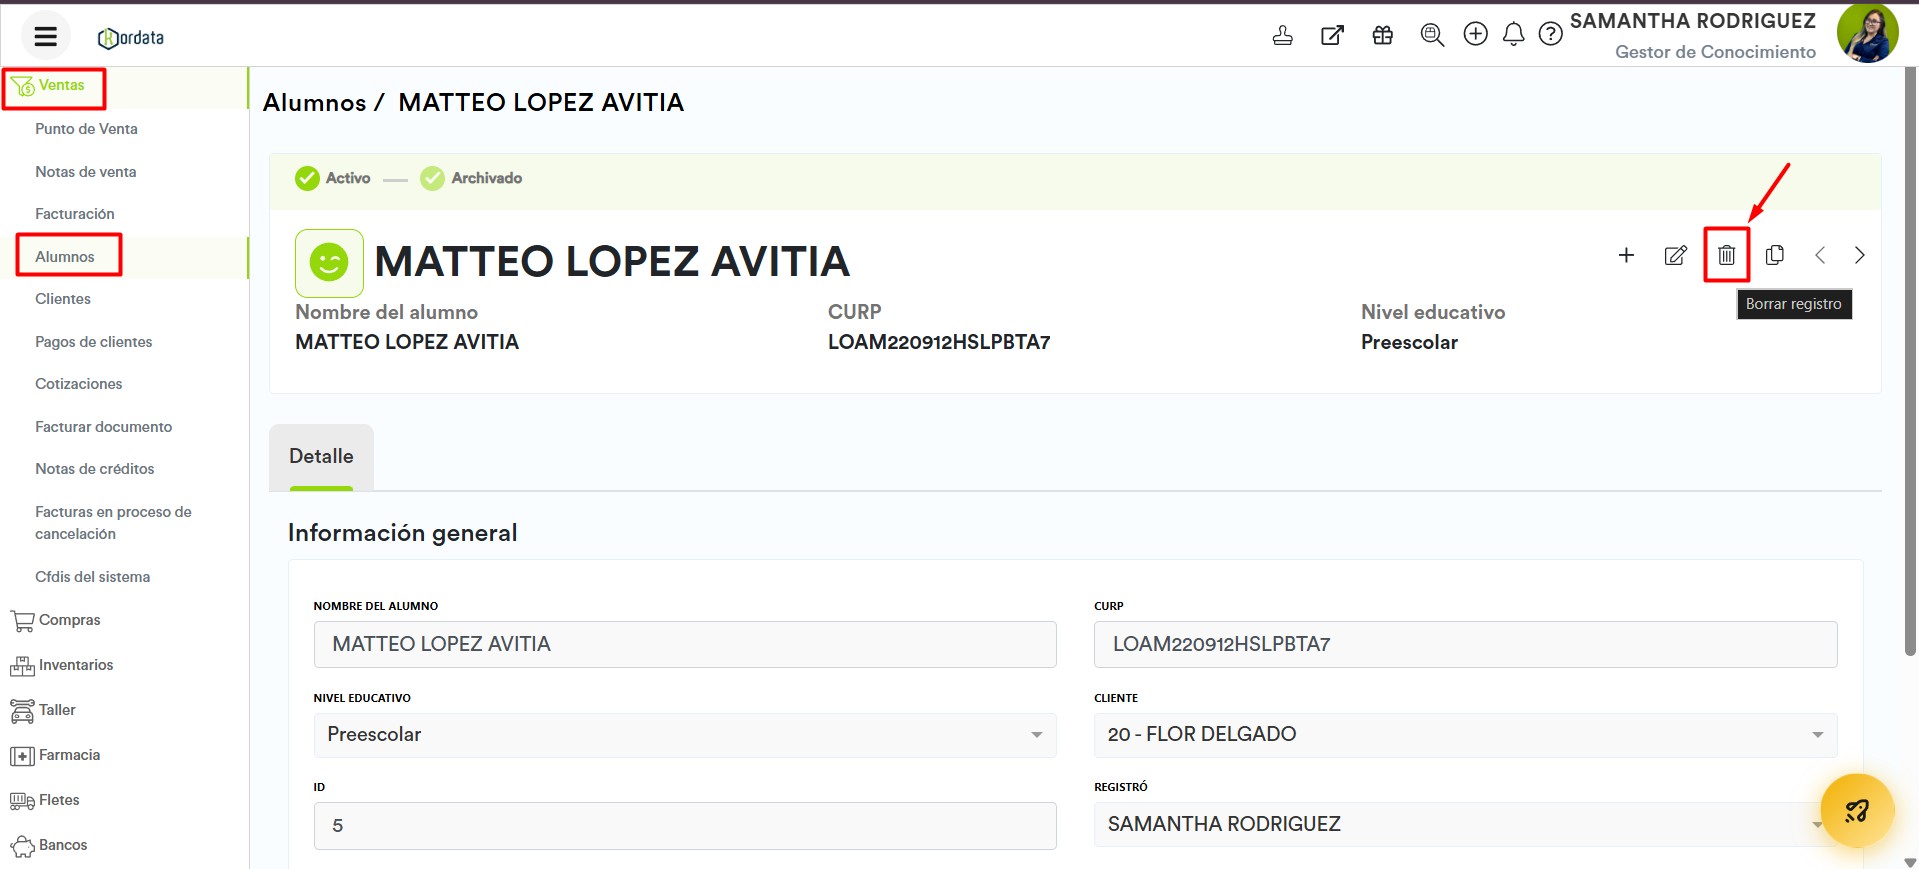Click the CURP input field
Screen dimensions: 1919x869
1465,644
